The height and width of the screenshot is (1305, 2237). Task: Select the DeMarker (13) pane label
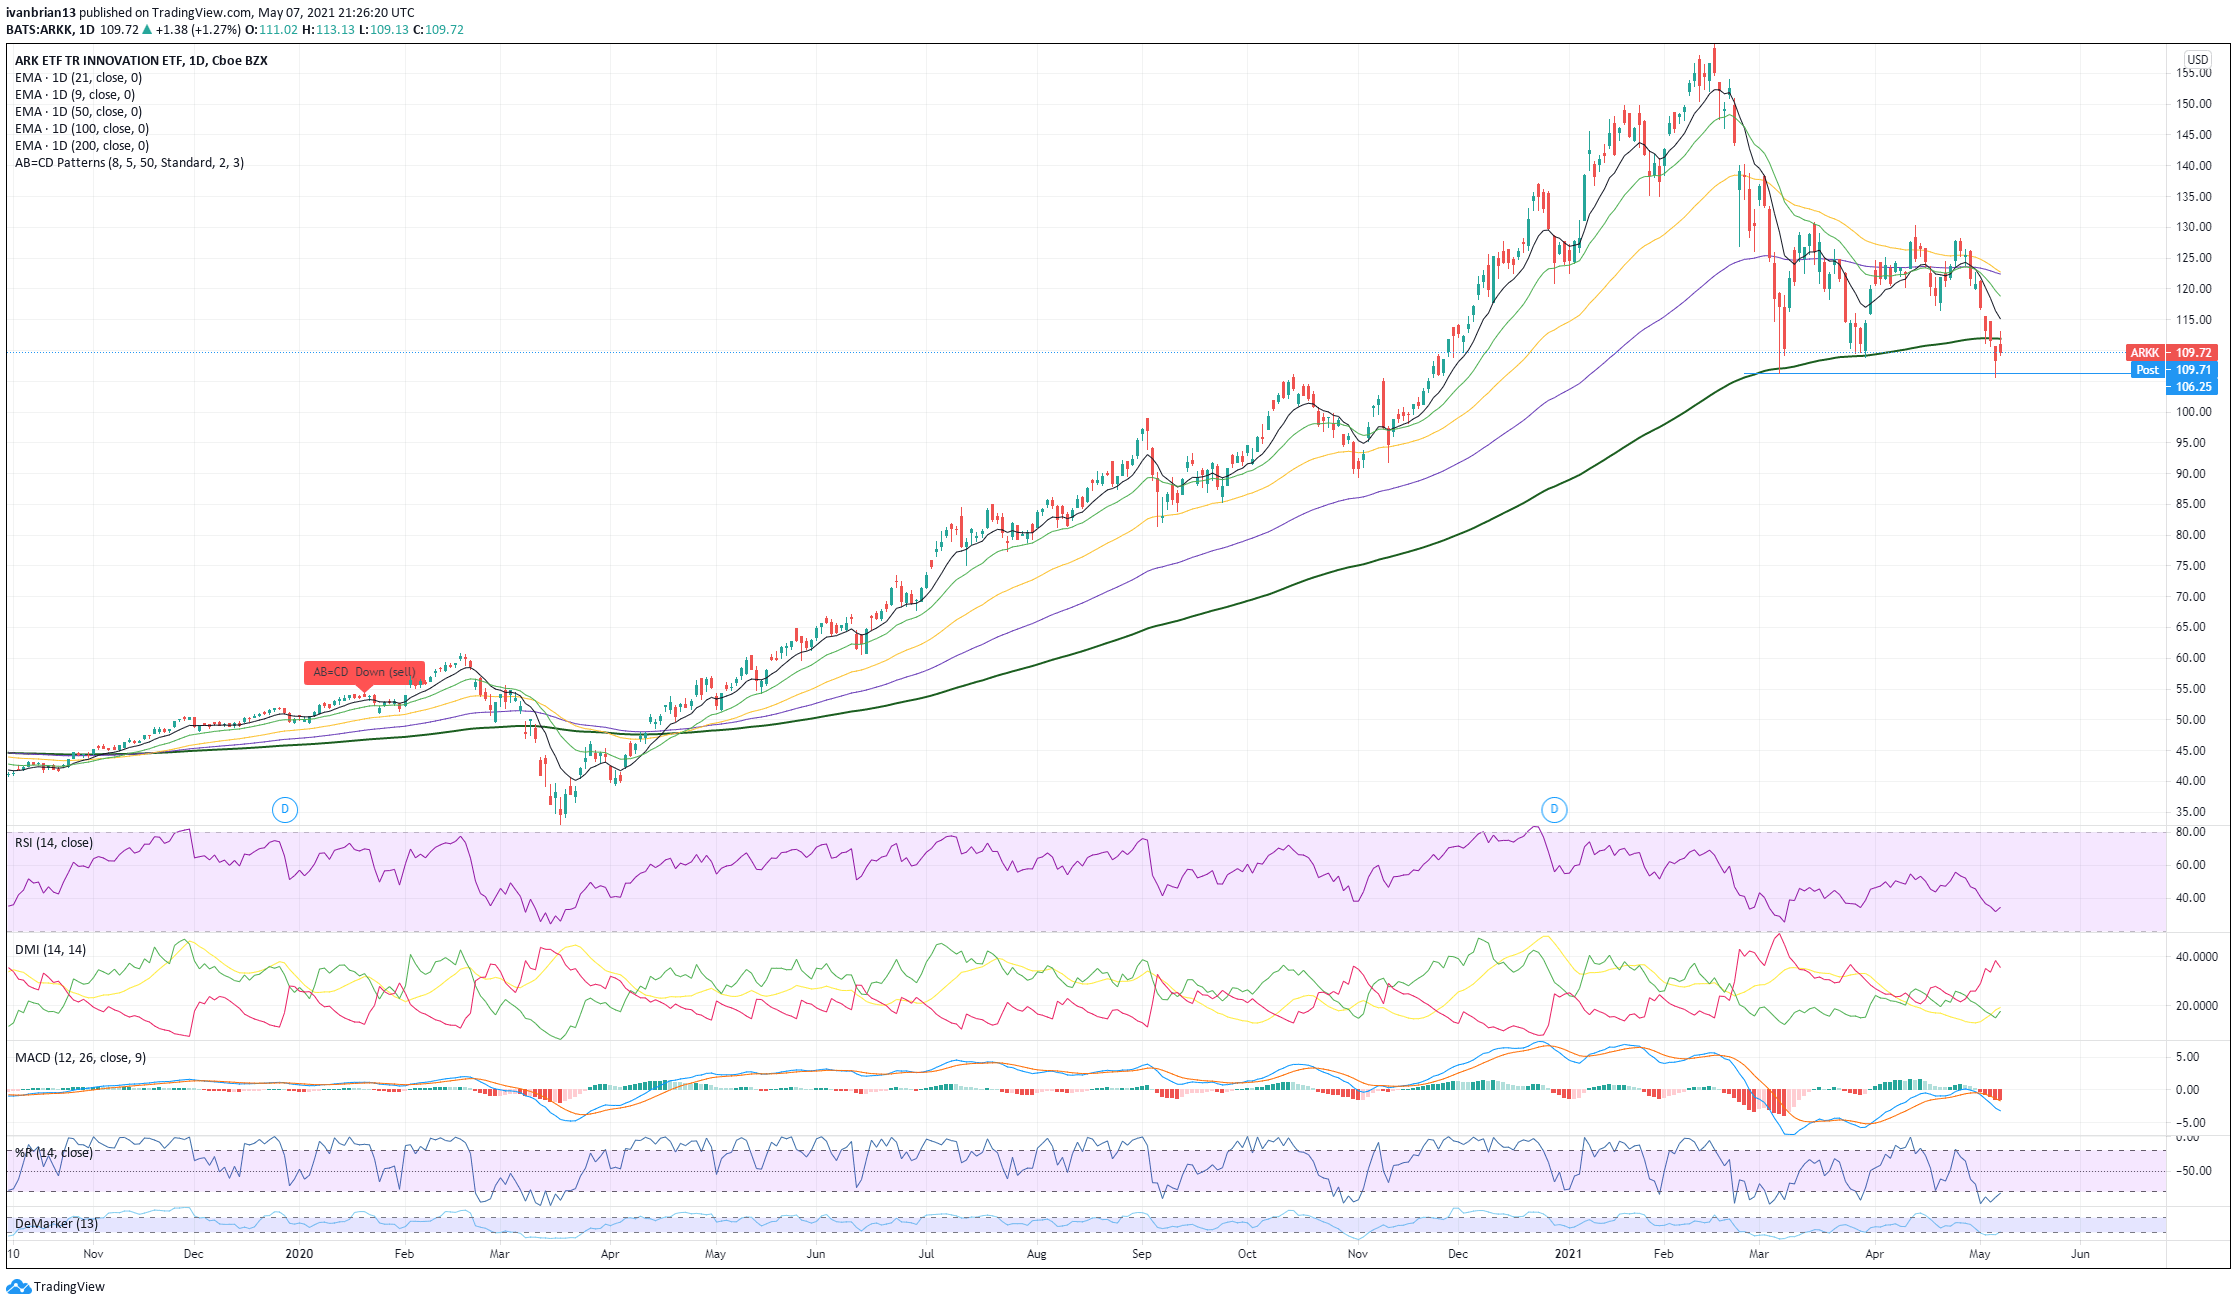coord(56,1223)
